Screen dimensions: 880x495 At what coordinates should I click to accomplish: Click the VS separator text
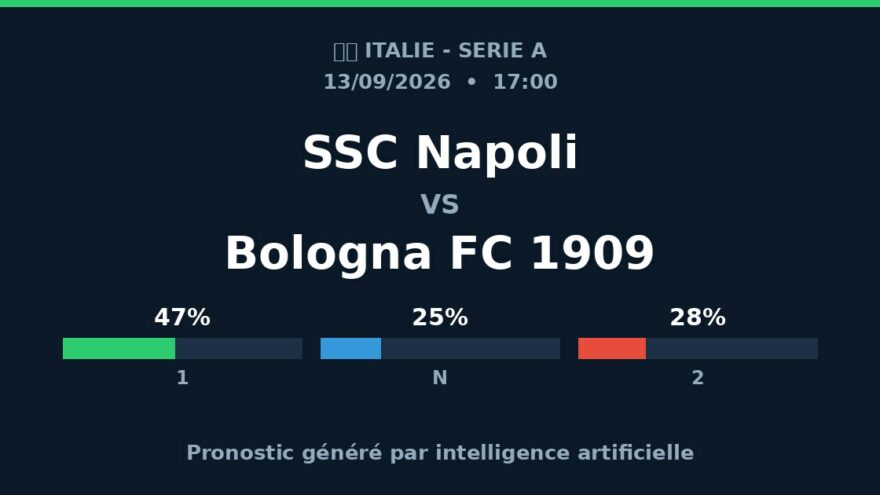click(440, 204)
